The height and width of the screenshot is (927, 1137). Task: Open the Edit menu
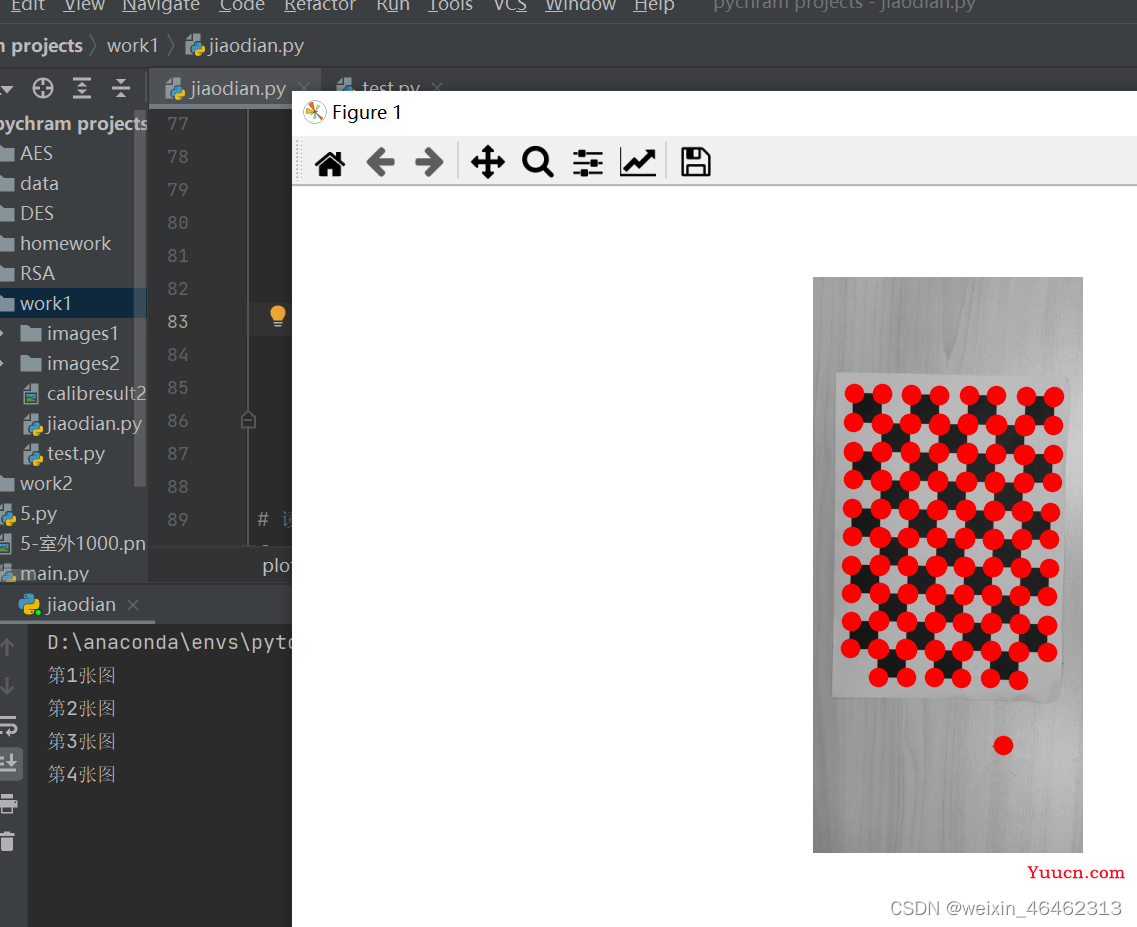coord(28,5)
